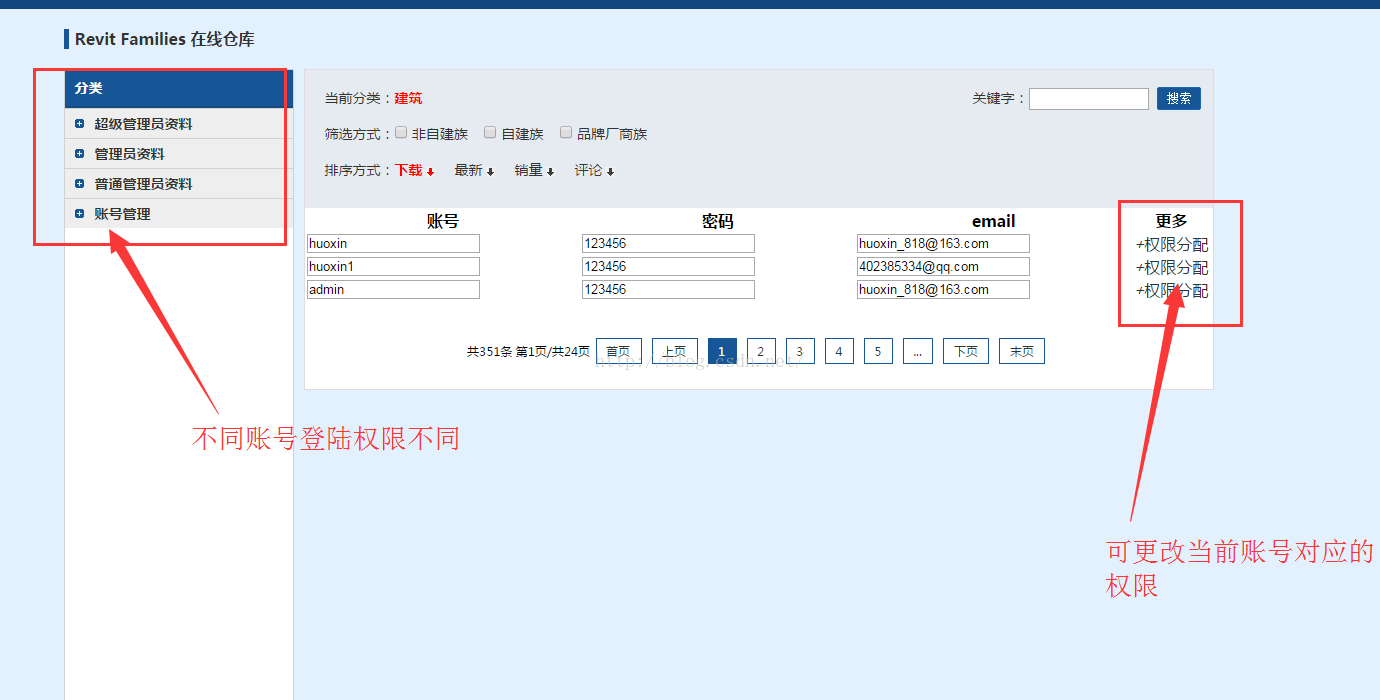This screenshot has height=700, width=1380.
Task: Click the email column header
Action: (x=993, y=221)
